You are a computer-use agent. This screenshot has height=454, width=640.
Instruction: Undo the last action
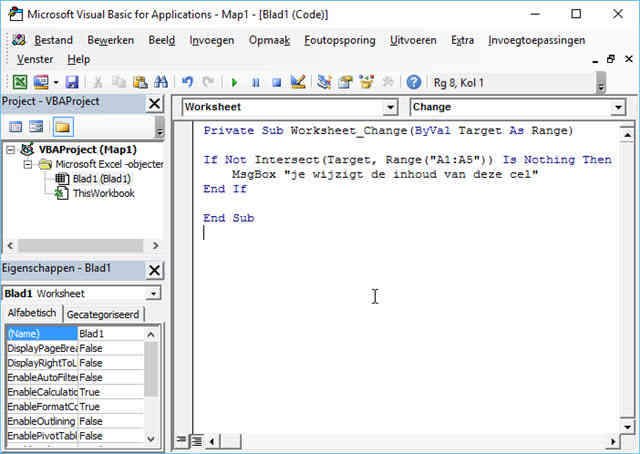(187, 82)
